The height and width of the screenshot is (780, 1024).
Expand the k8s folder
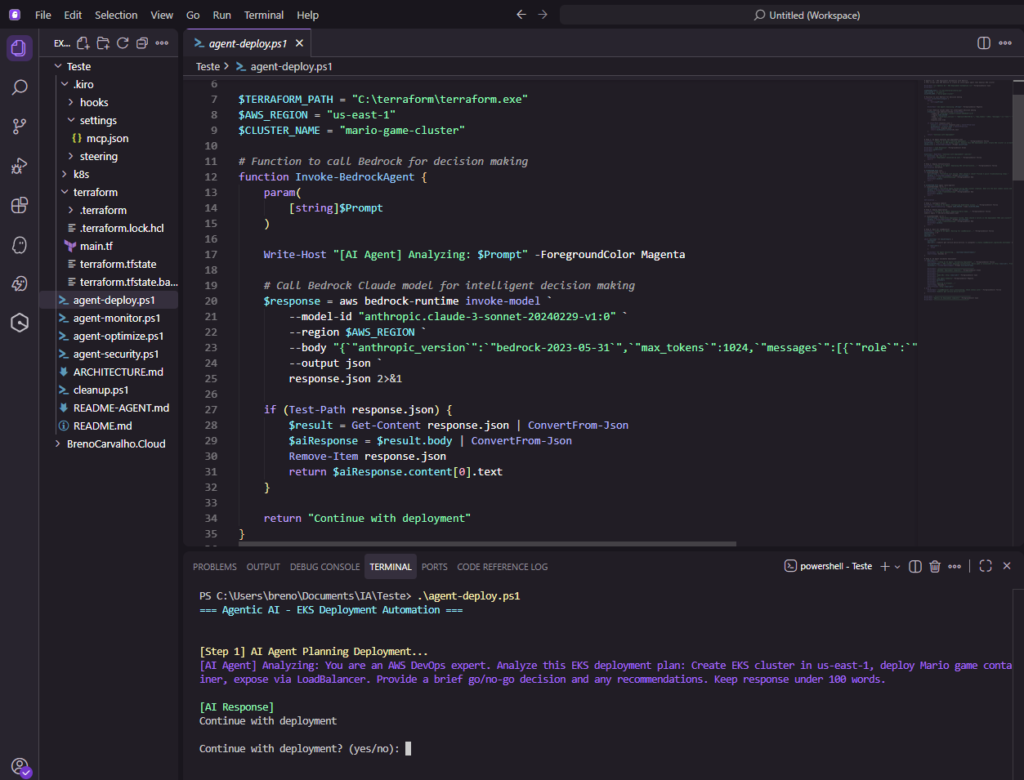pyautogui.click(x=81, y=174)
